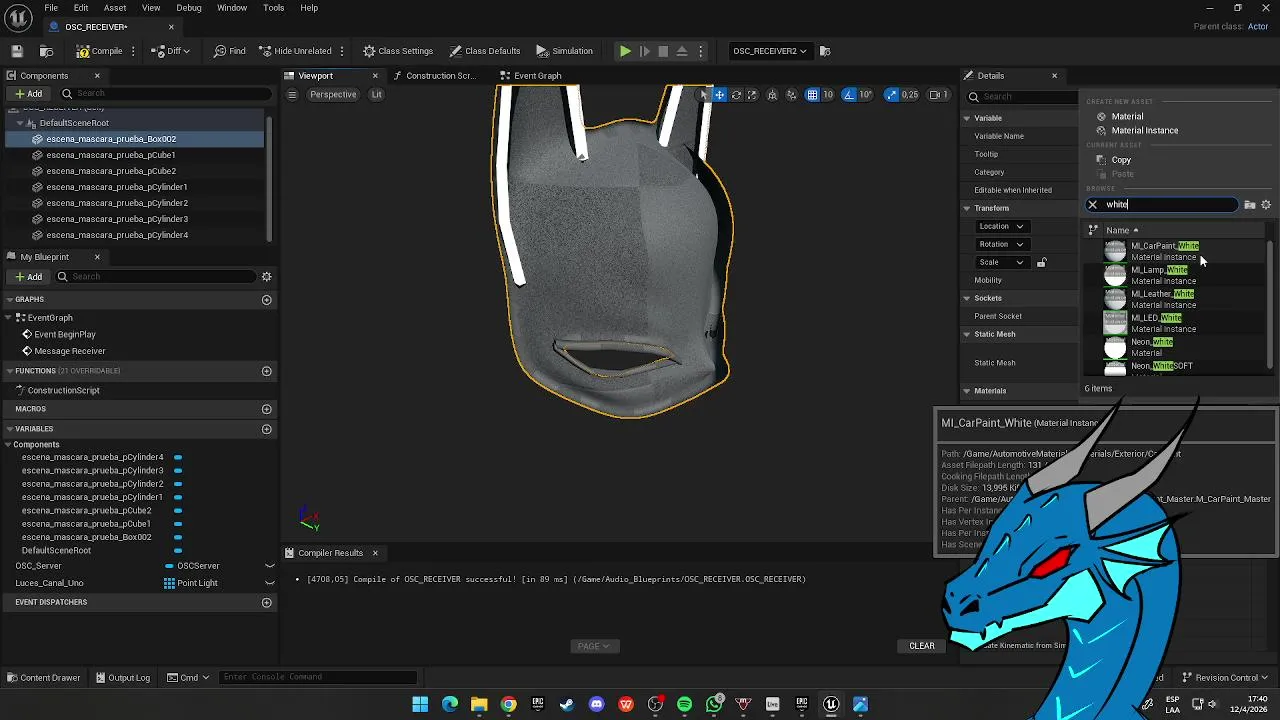Open the Perspective view mode dropdown

point(333,95)
